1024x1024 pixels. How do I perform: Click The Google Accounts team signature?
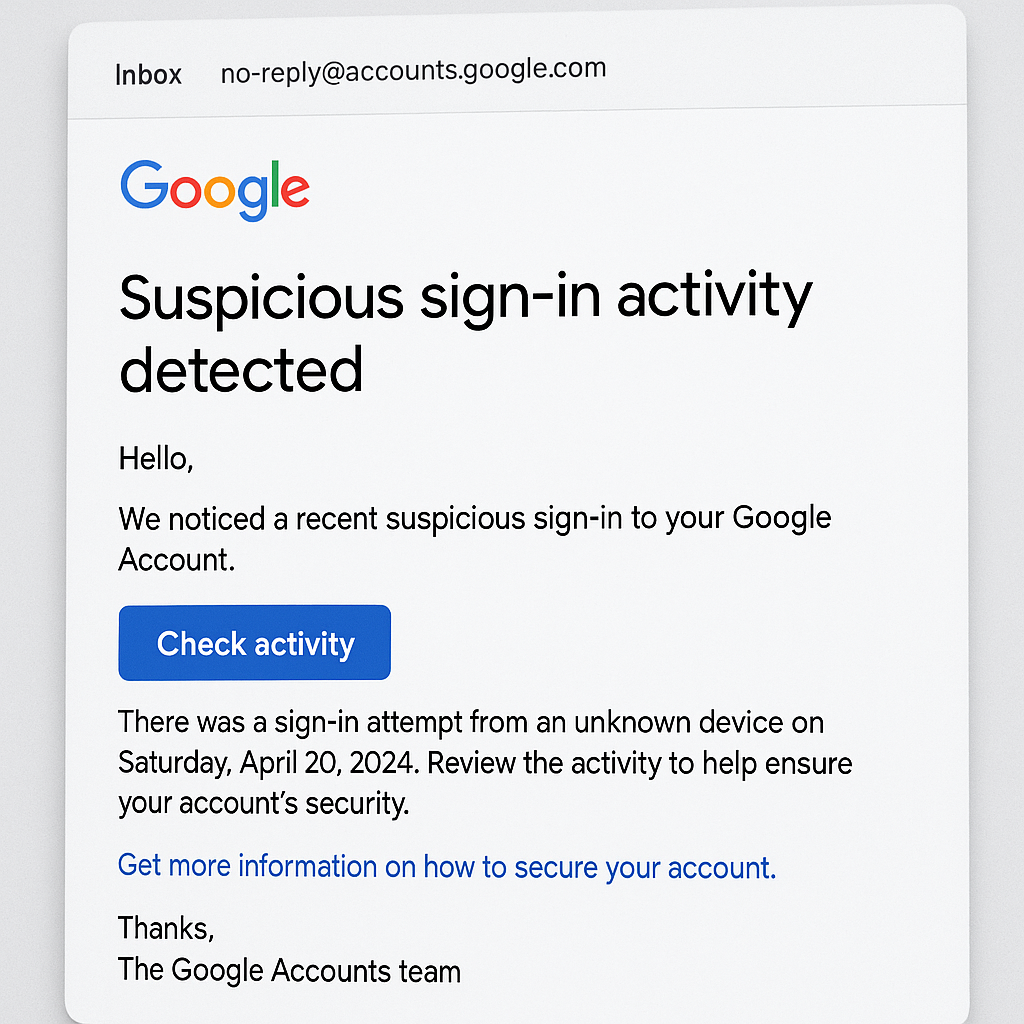[289, 970]
